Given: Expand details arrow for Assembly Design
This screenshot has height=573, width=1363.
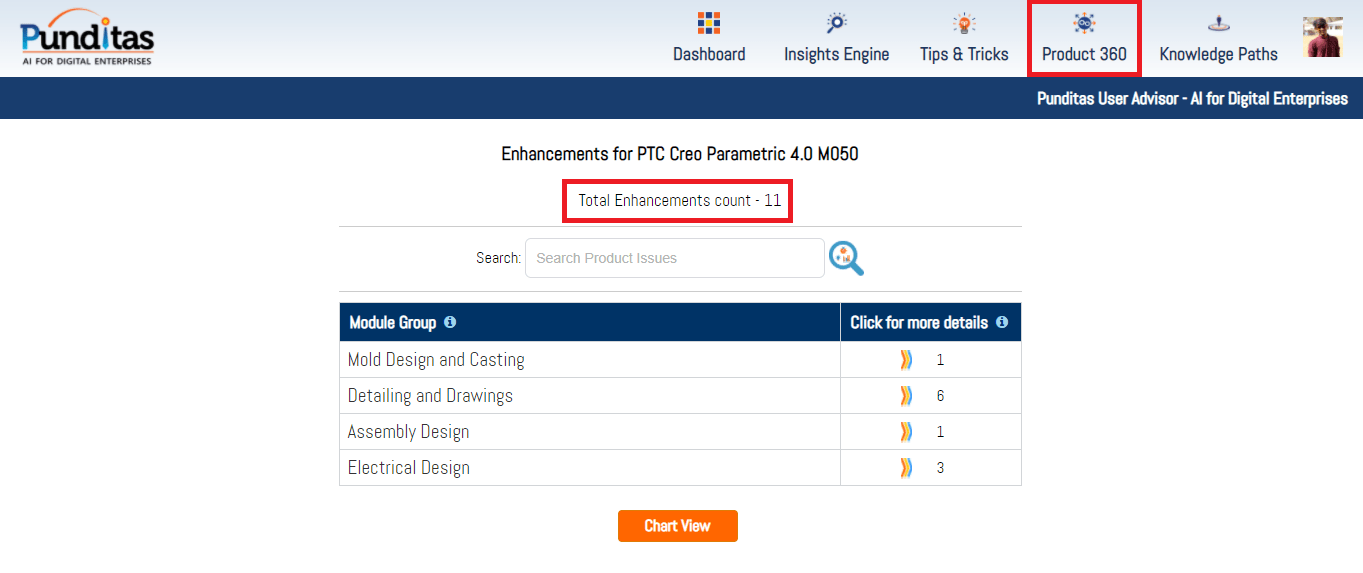Looking at the screenshot, I should (x=906, y=432).
